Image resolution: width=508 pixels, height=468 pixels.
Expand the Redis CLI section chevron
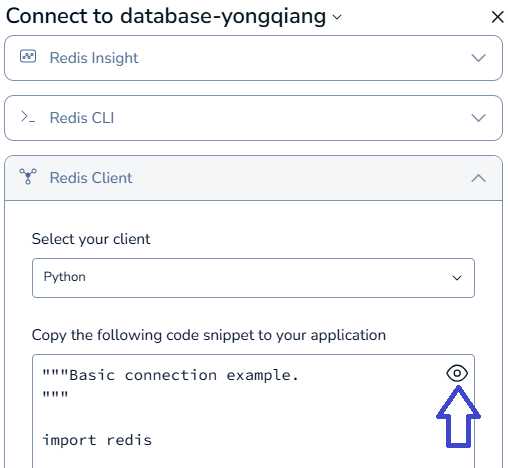pos(478,118)
